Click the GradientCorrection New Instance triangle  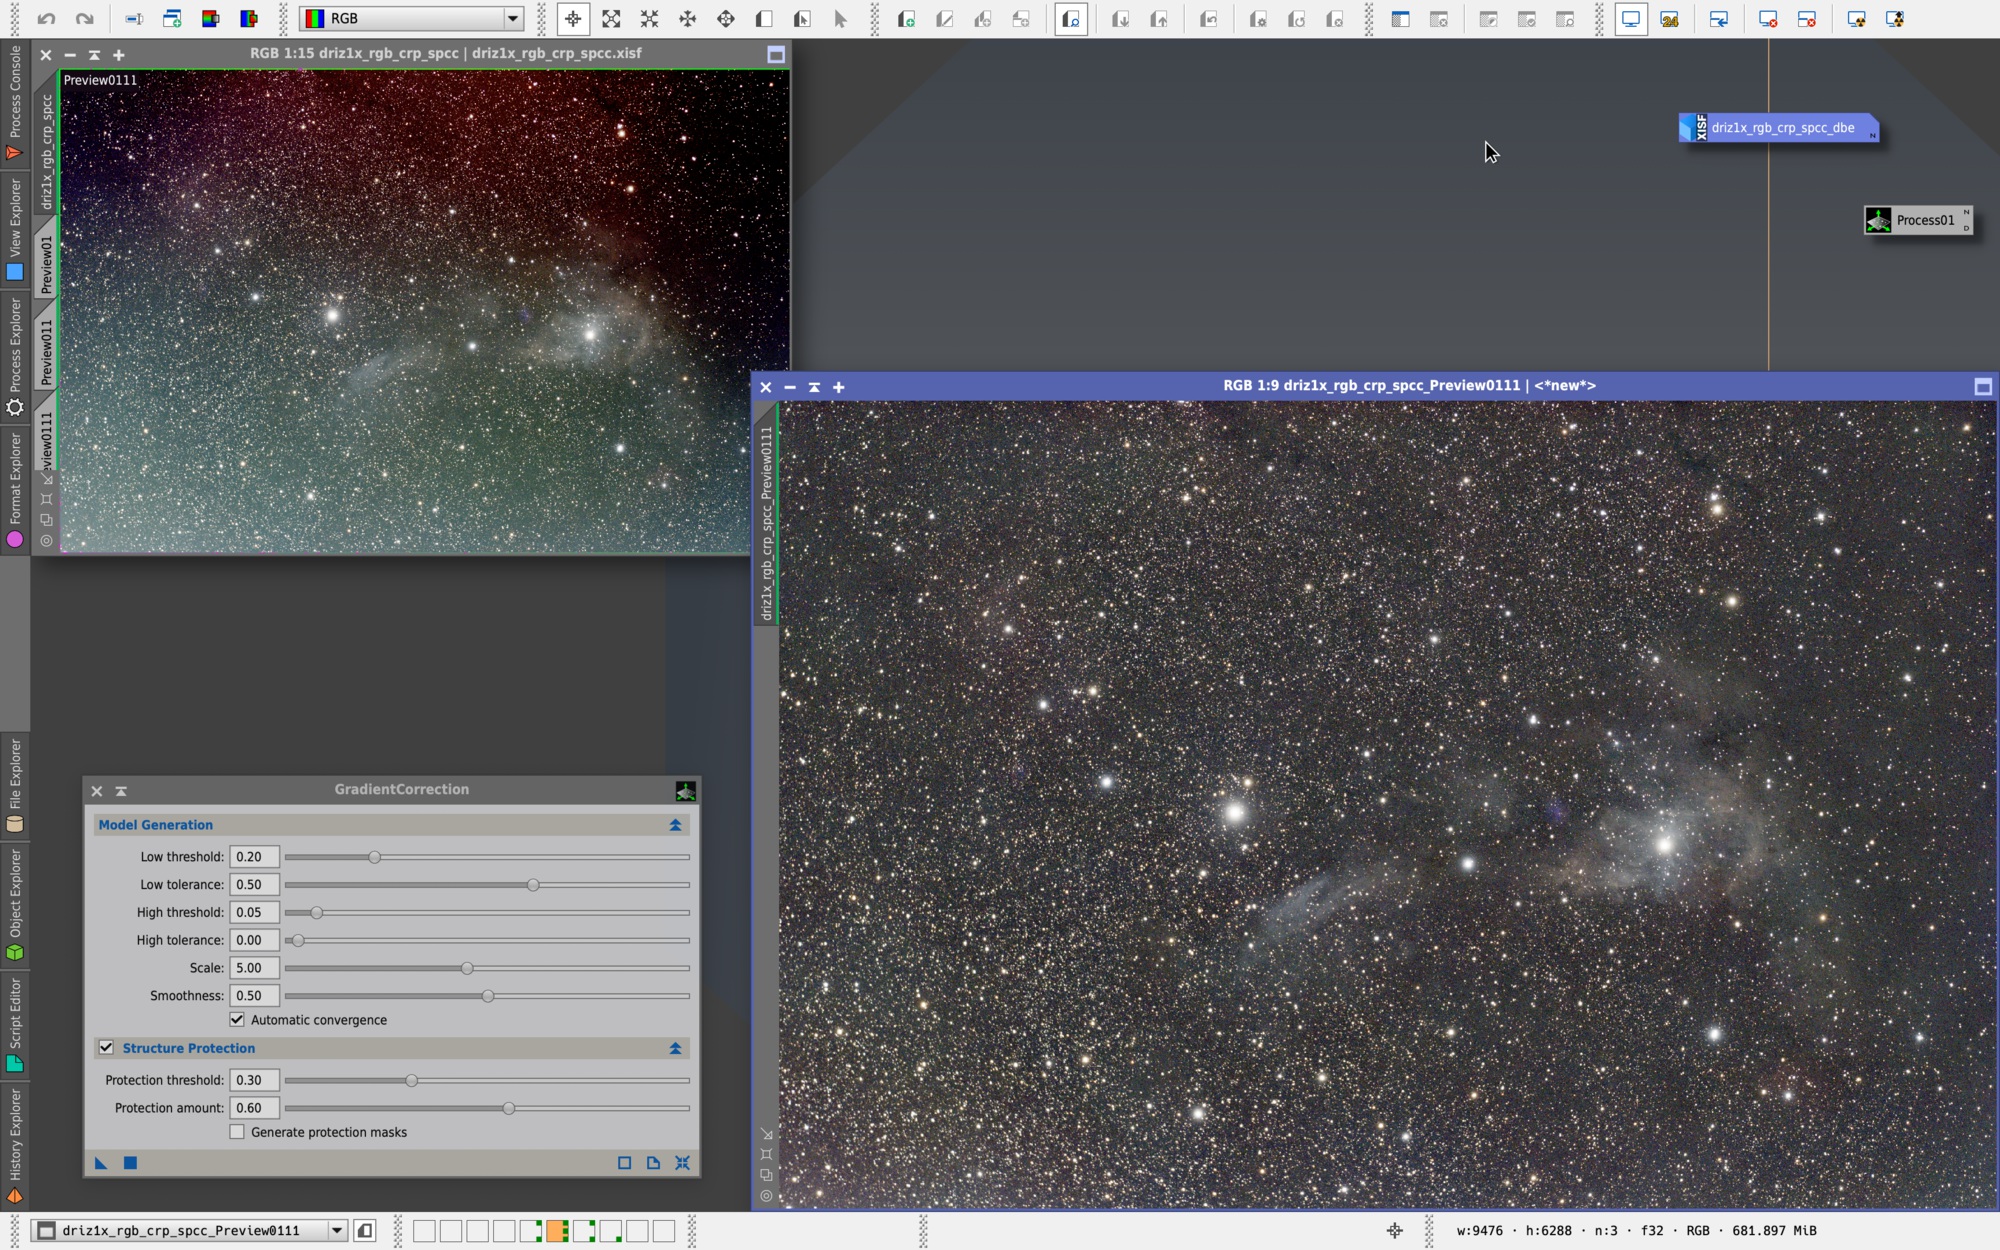[101, 1162]
